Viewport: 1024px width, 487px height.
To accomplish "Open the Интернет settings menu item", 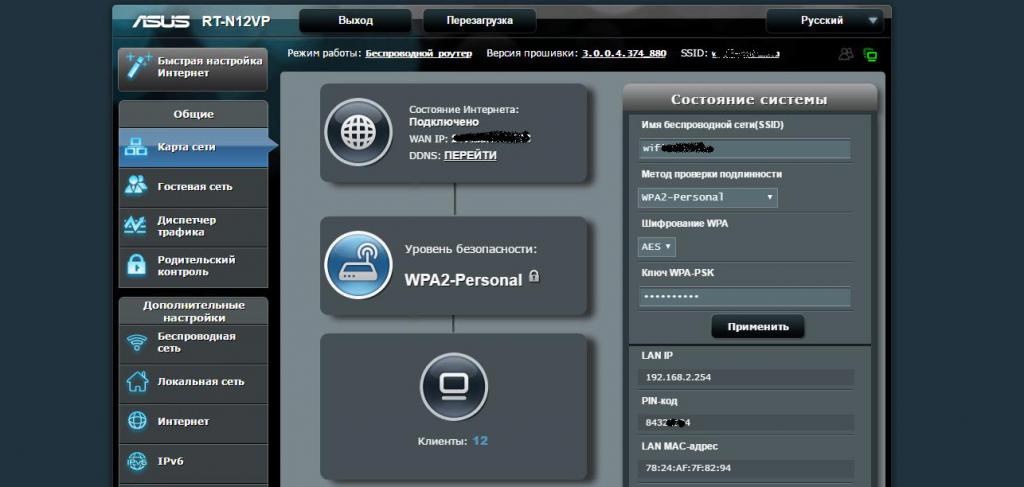I will pos(193,422).
